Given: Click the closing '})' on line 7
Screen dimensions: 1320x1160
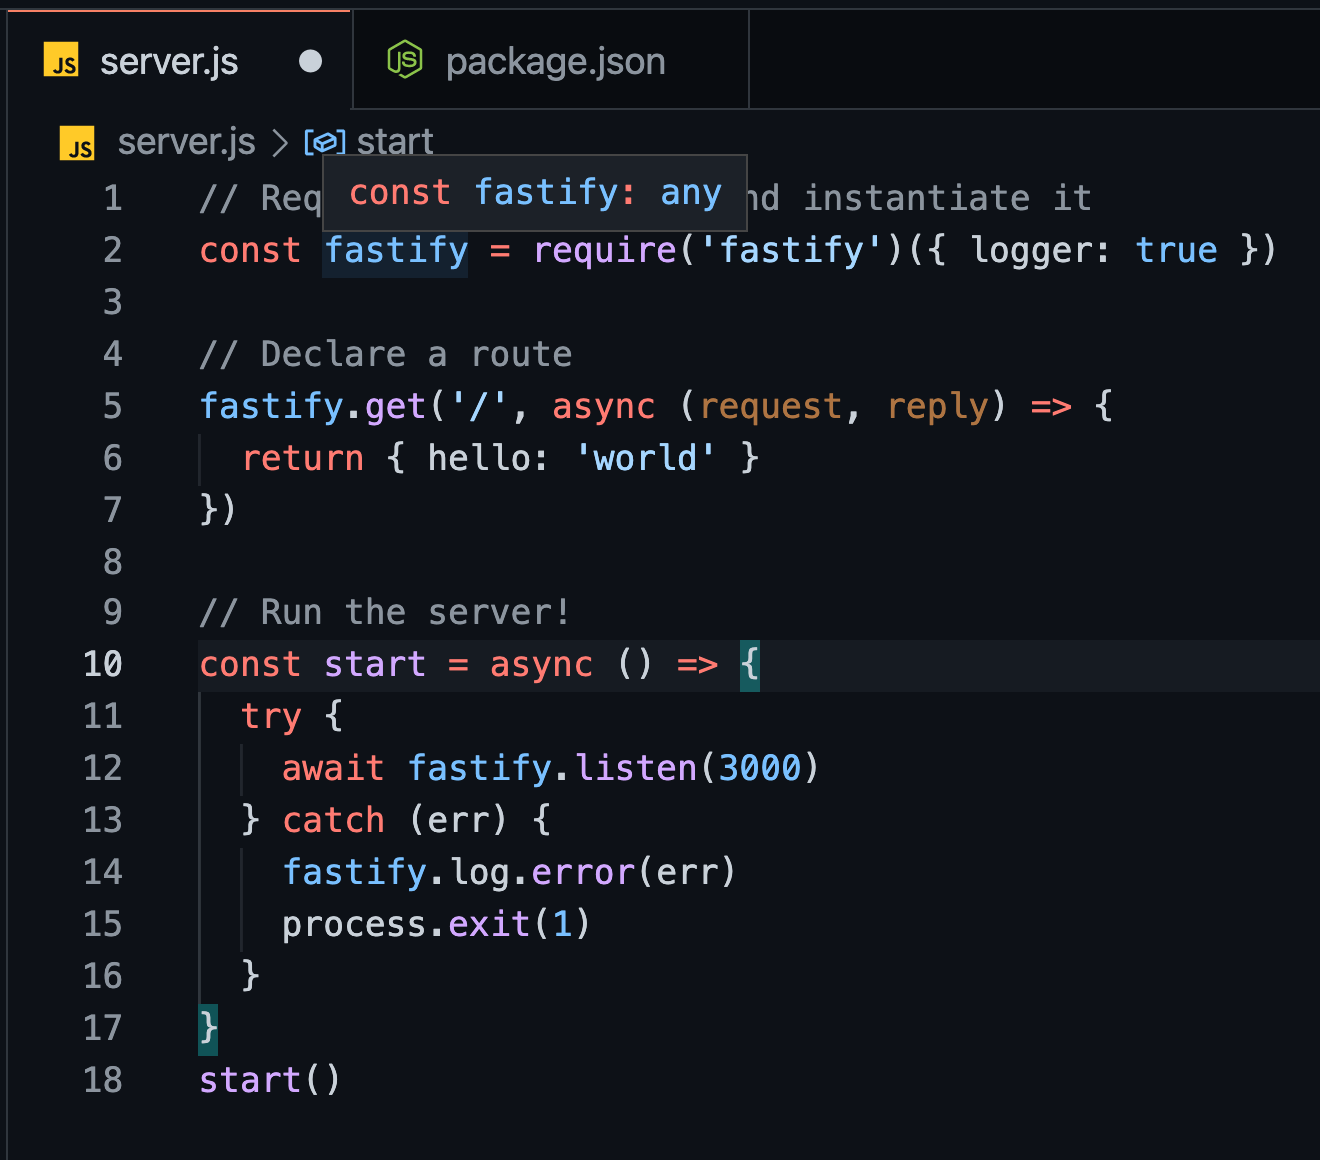Looking at the screenshot, I should (218, 510).
